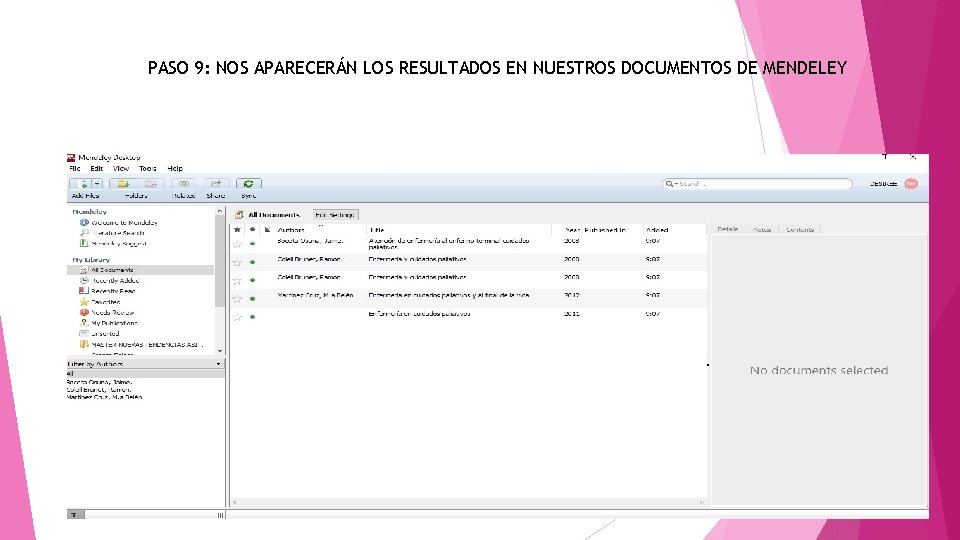Viewport: 960px width, 540px height.
Task: Click the Related toolbar icon
Action: point(184,184)
